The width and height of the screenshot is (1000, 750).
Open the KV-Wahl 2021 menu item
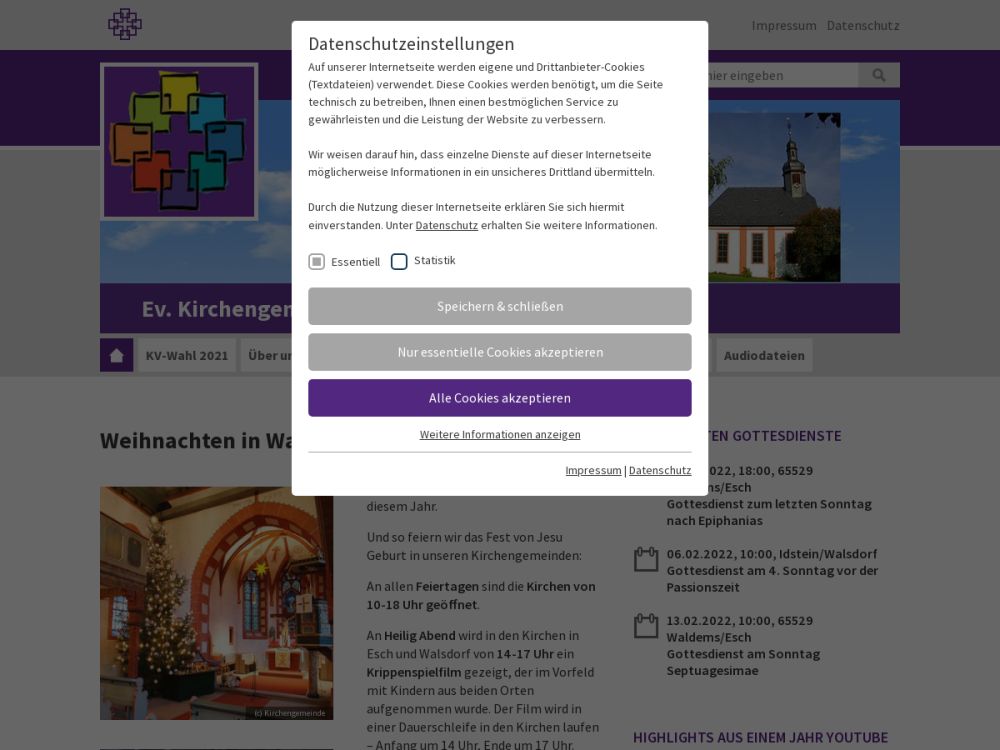[x=187, y=355]
